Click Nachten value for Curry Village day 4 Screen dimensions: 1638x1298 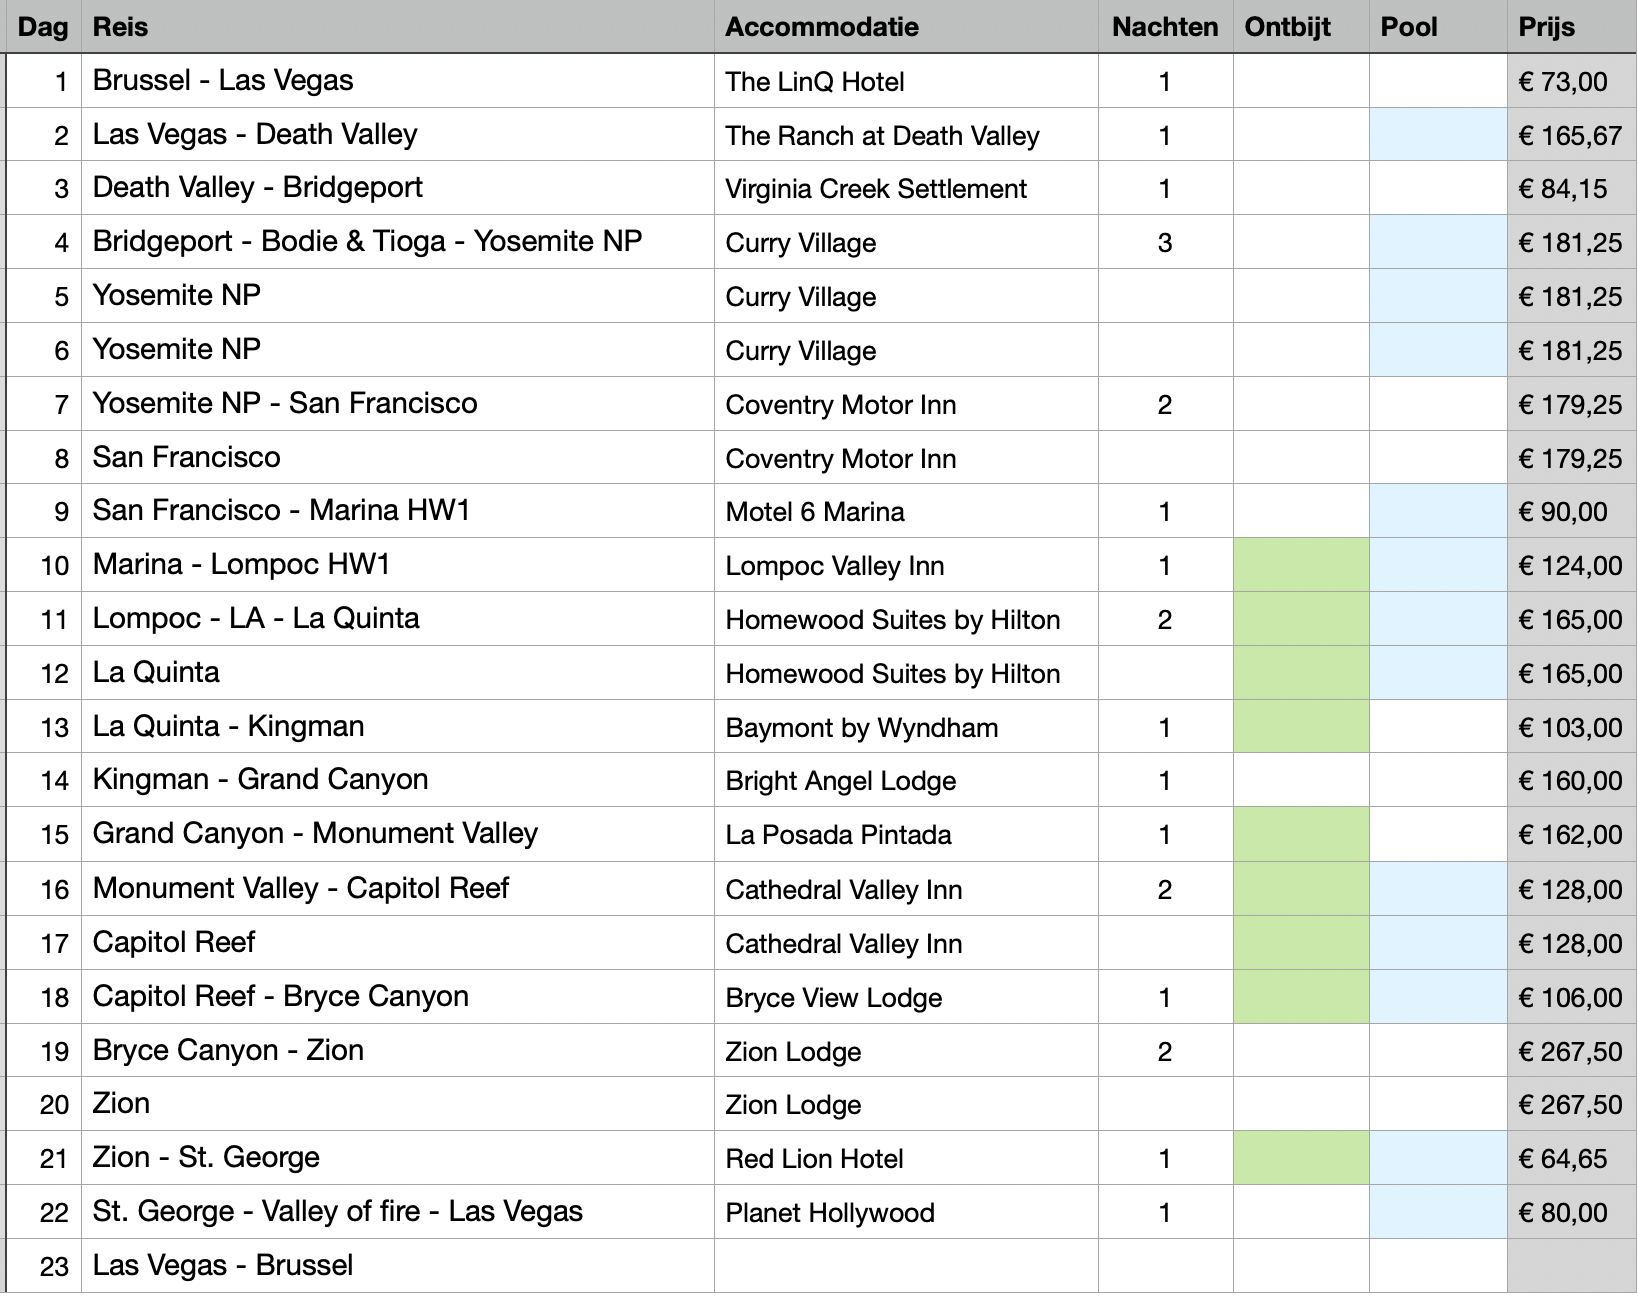click(x=1164, y=243)
